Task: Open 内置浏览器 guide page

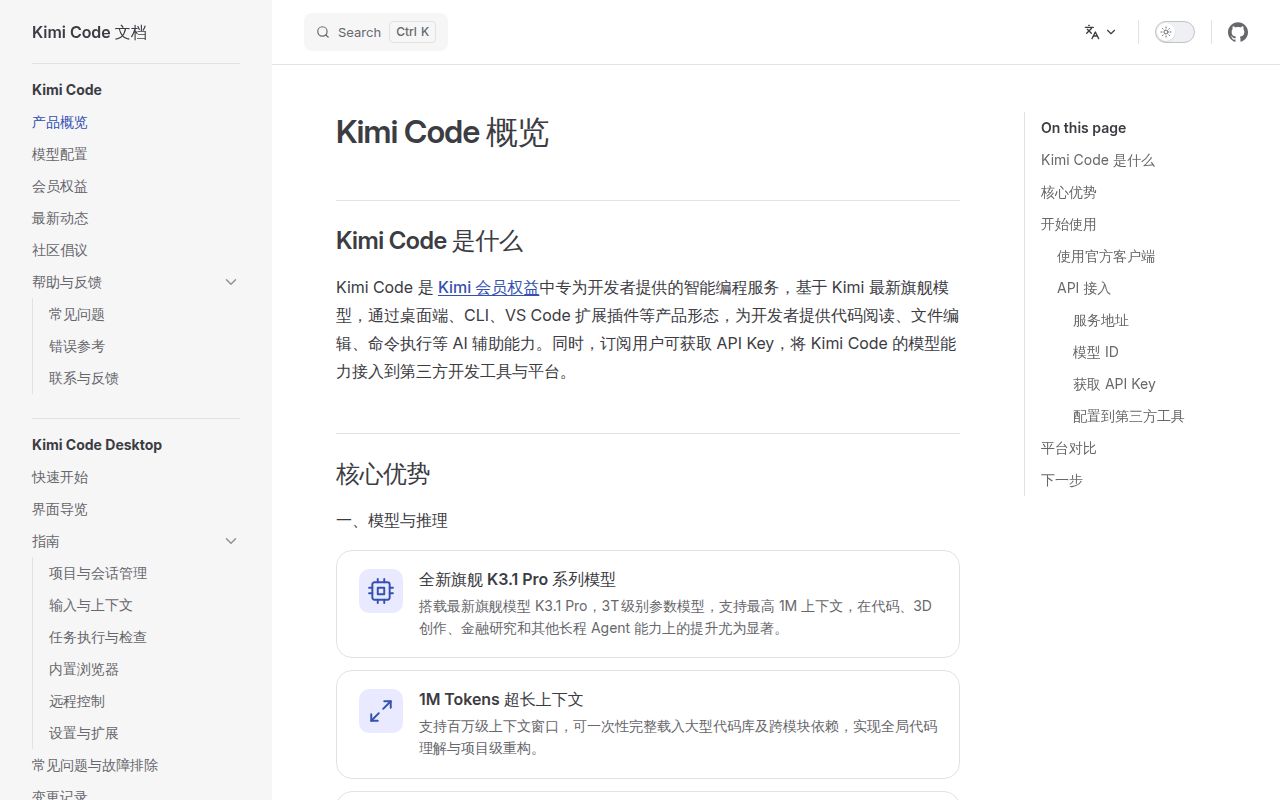Action: [x=84, y=669]
